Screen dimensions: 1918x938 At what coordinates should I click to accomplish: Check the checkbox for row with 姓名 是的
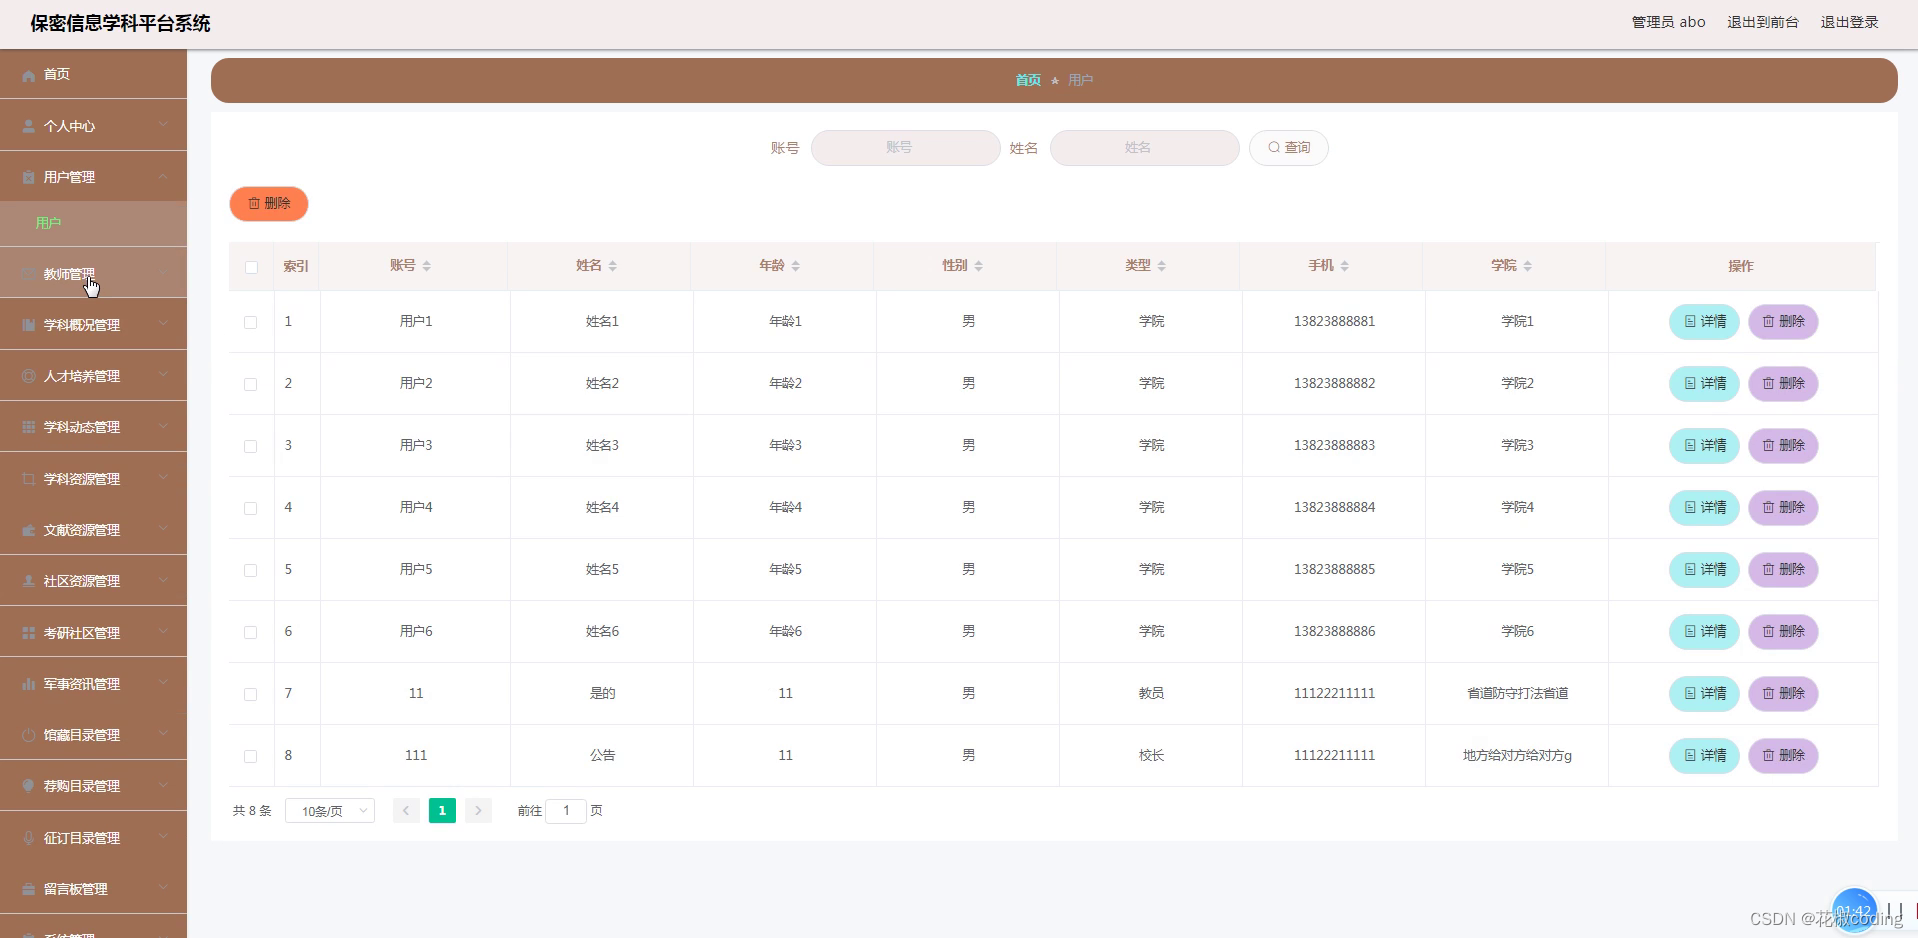pos(251,694)
